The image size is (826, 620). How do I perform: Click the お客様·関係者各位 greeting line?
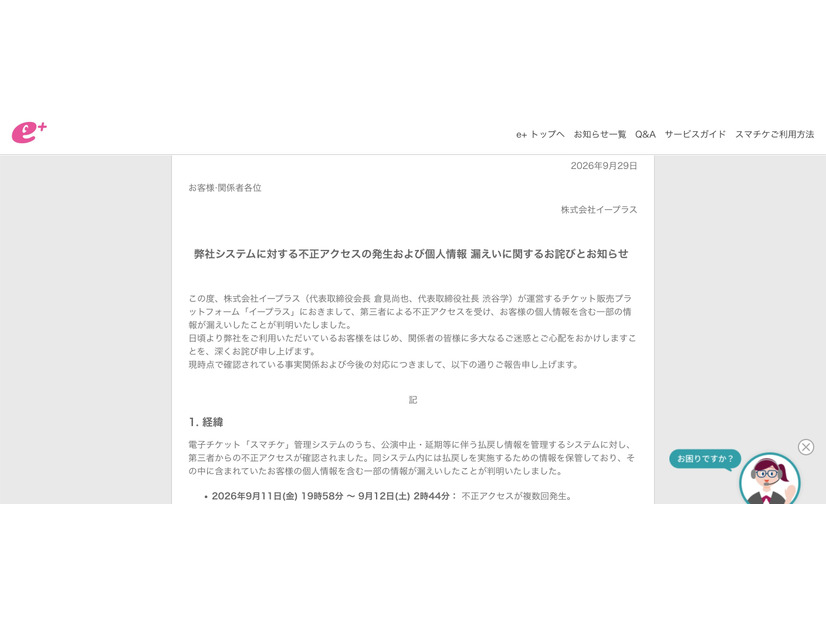coord(225,188)
